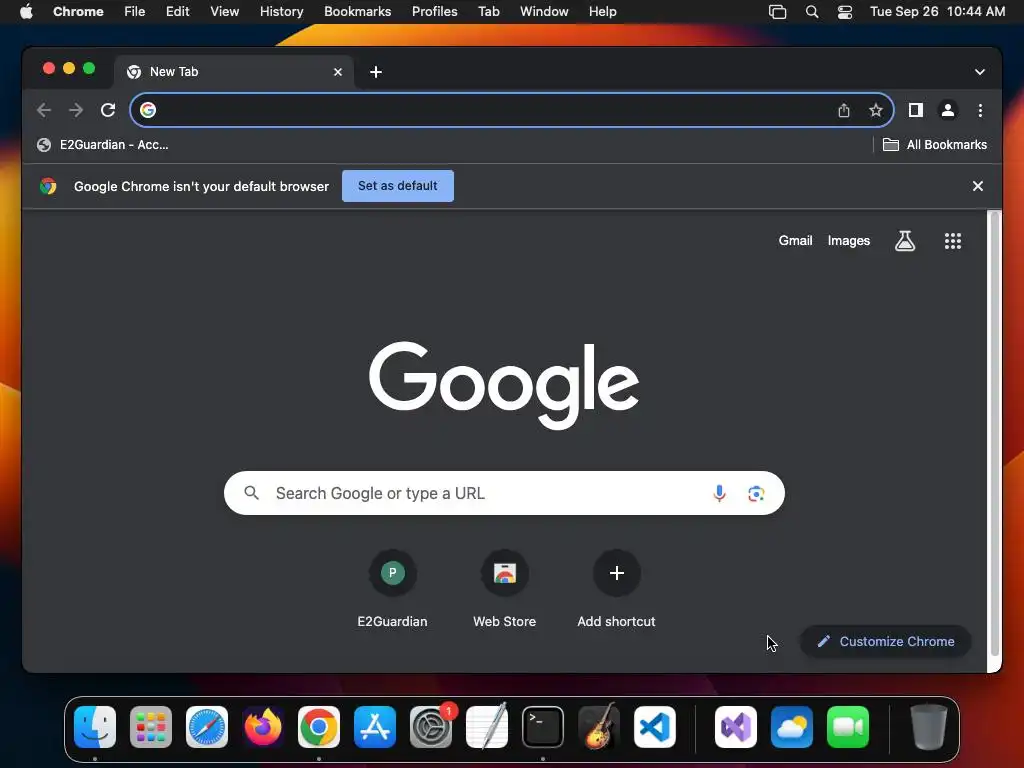The height and width of the screenshot is (768, 1024).
Task: Click the page vertical scrollbar
Action: [994, 434]
